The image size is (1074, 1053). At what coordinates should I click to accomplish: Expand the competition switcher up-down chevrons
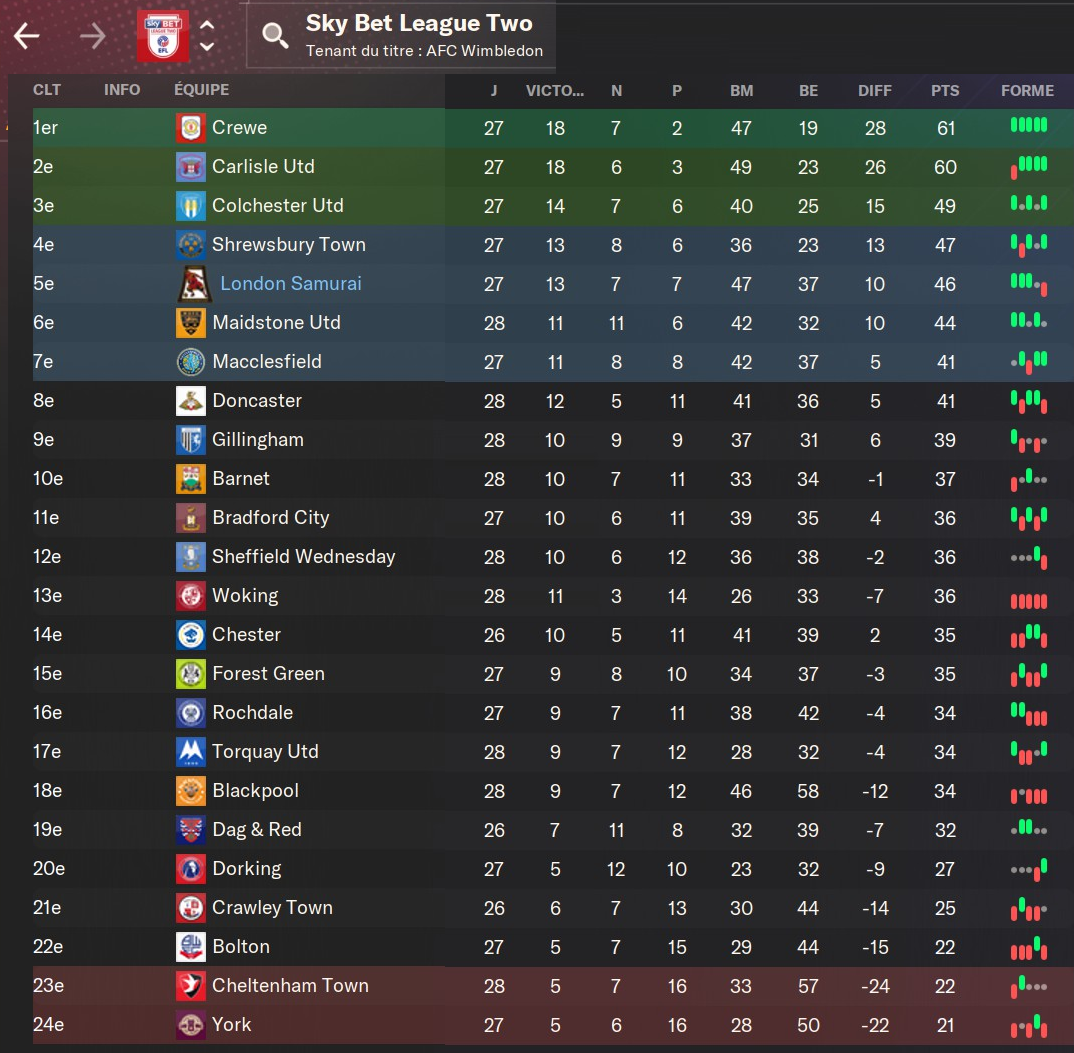[x=207, y=37]
